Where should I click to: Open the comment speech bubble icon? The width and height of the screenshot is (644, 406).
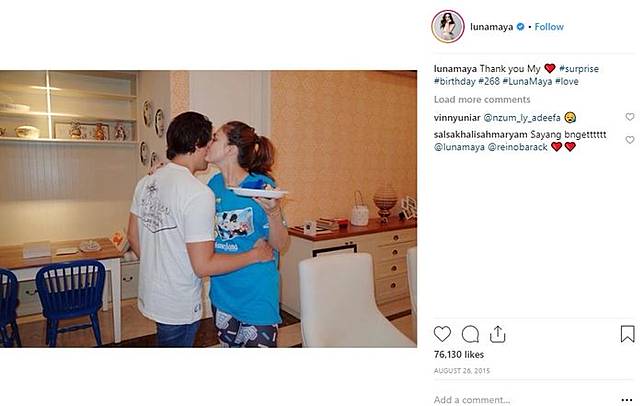(470, 334)
